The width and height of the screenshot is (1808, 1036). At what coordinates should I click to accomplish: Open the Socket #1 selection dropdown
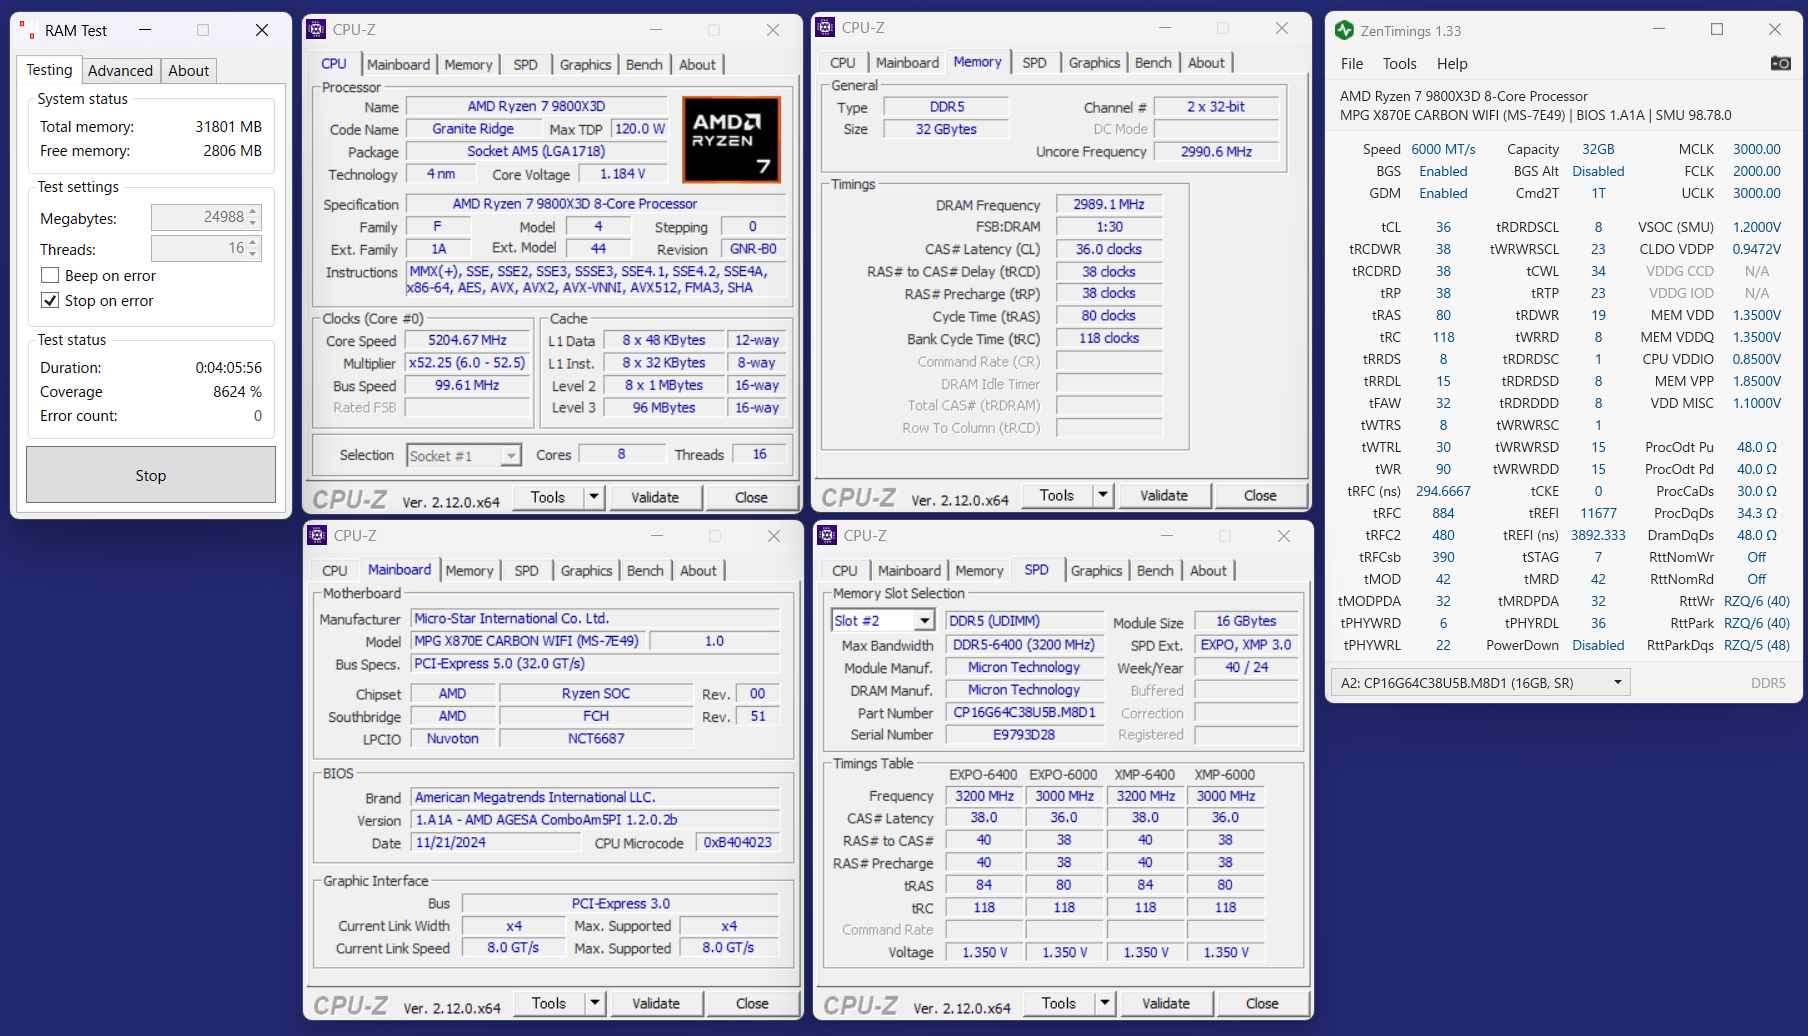510,456
